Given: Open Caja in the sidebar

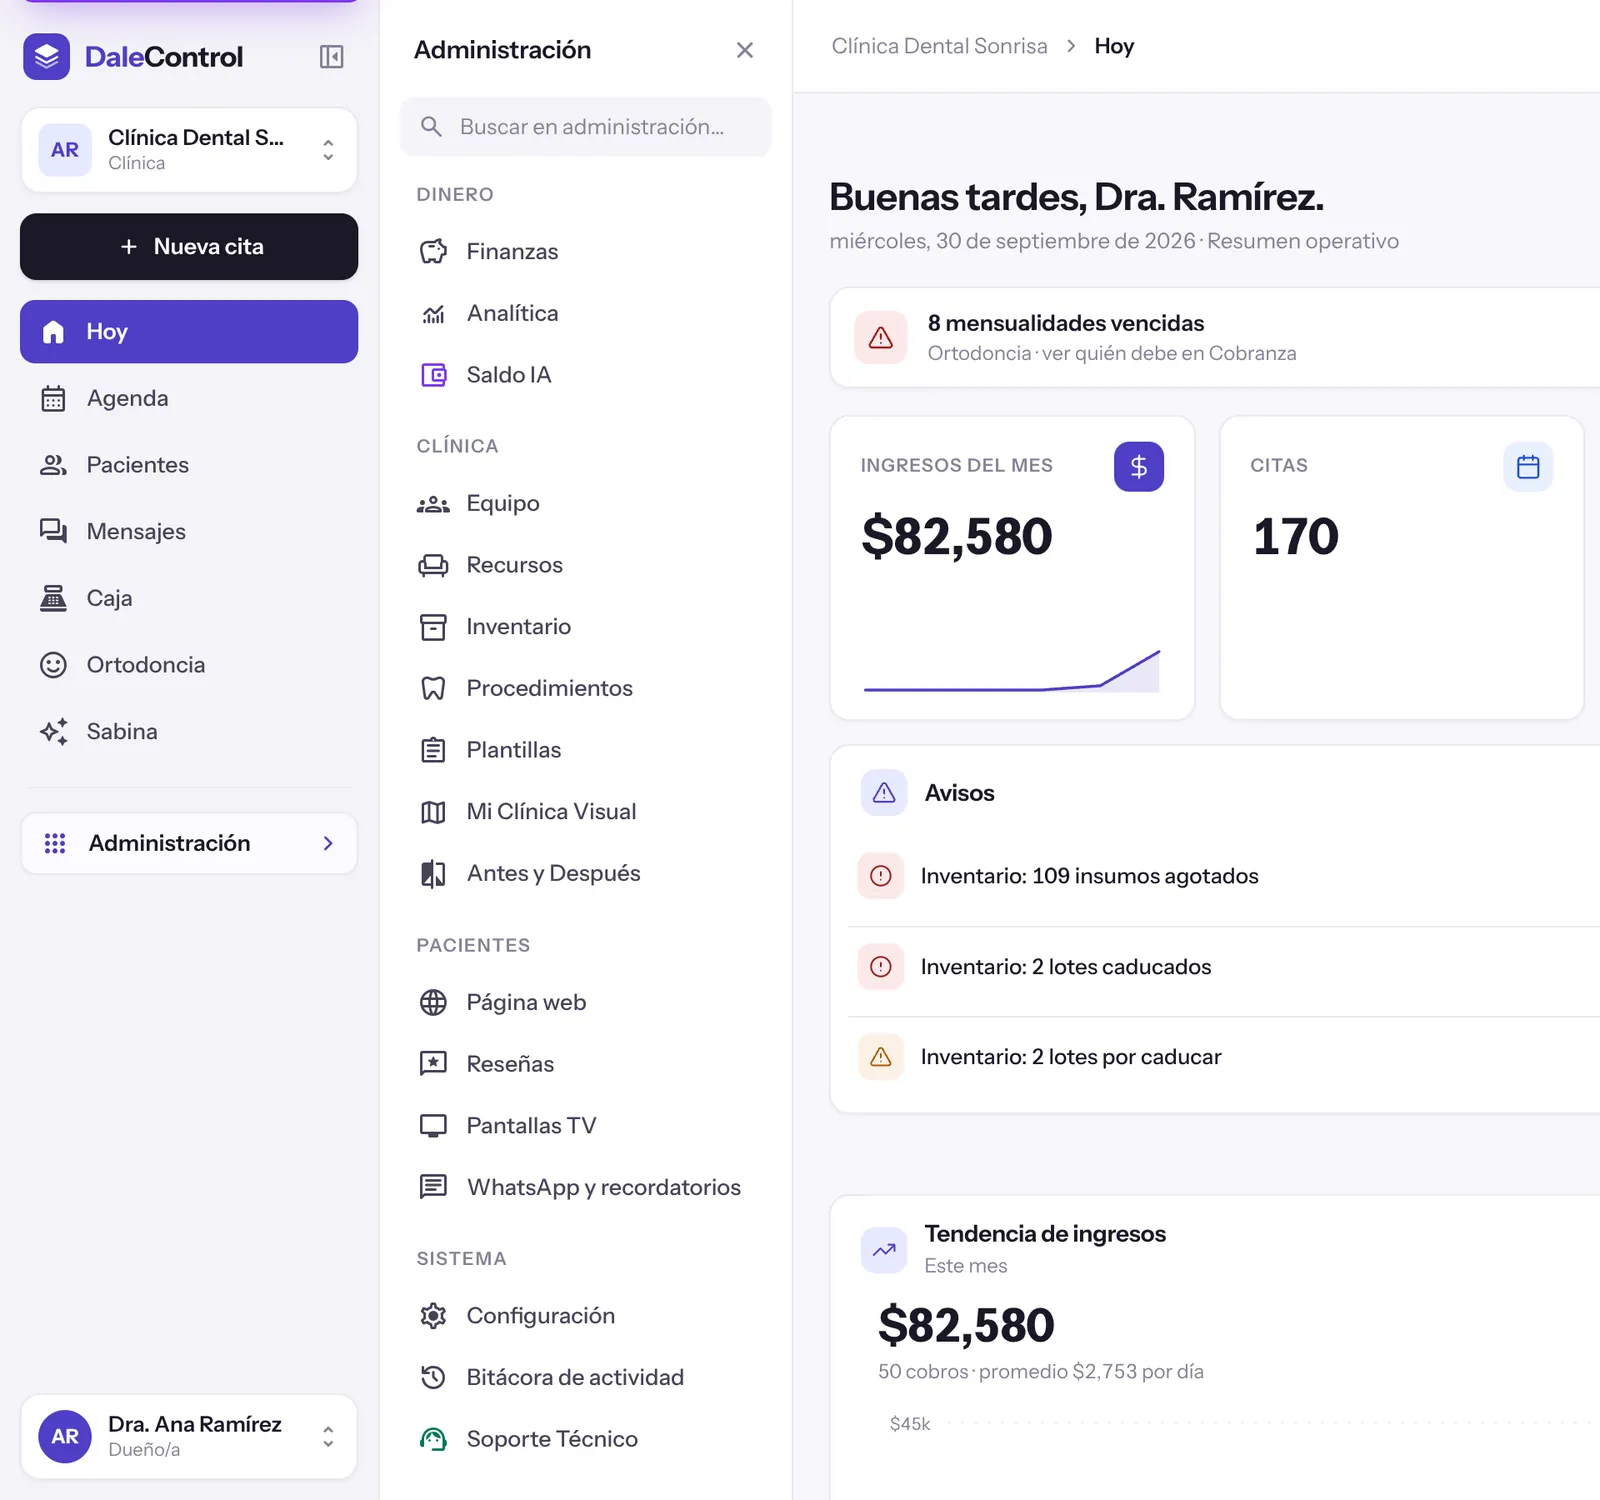Looking at the screenshot, I should click(189, 599).
